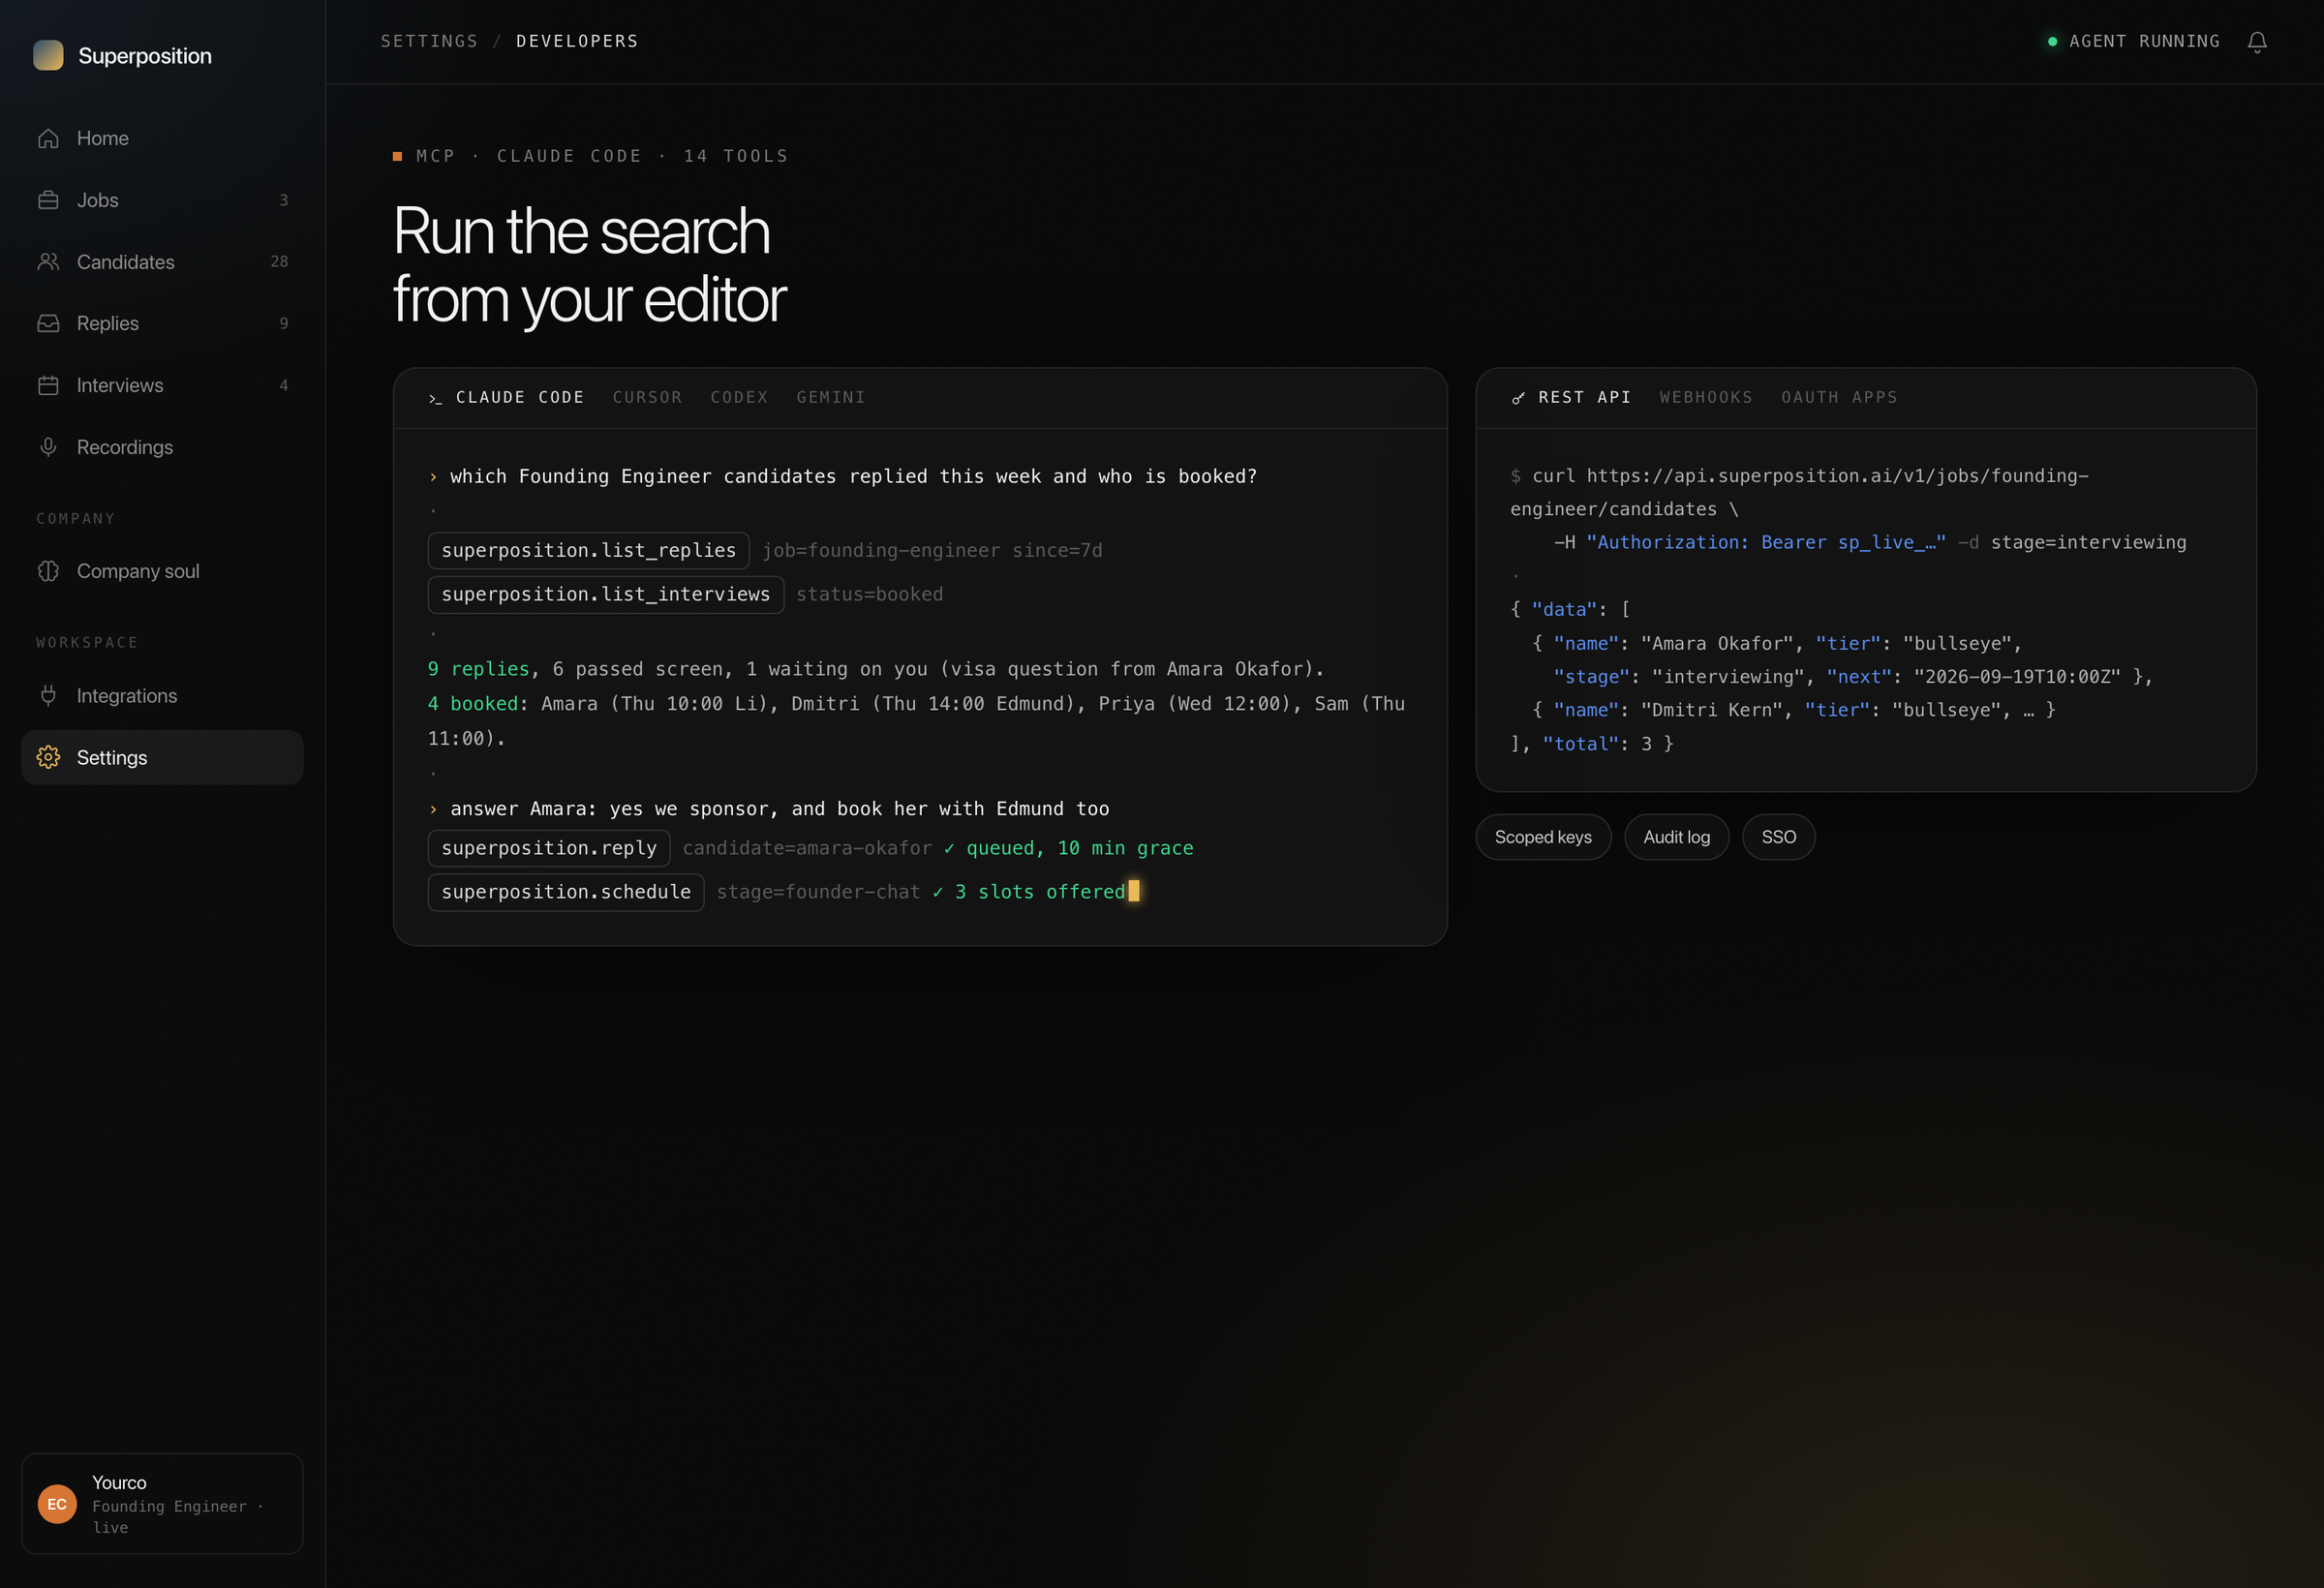Navigate to Integrations

(x=162, y=695)
